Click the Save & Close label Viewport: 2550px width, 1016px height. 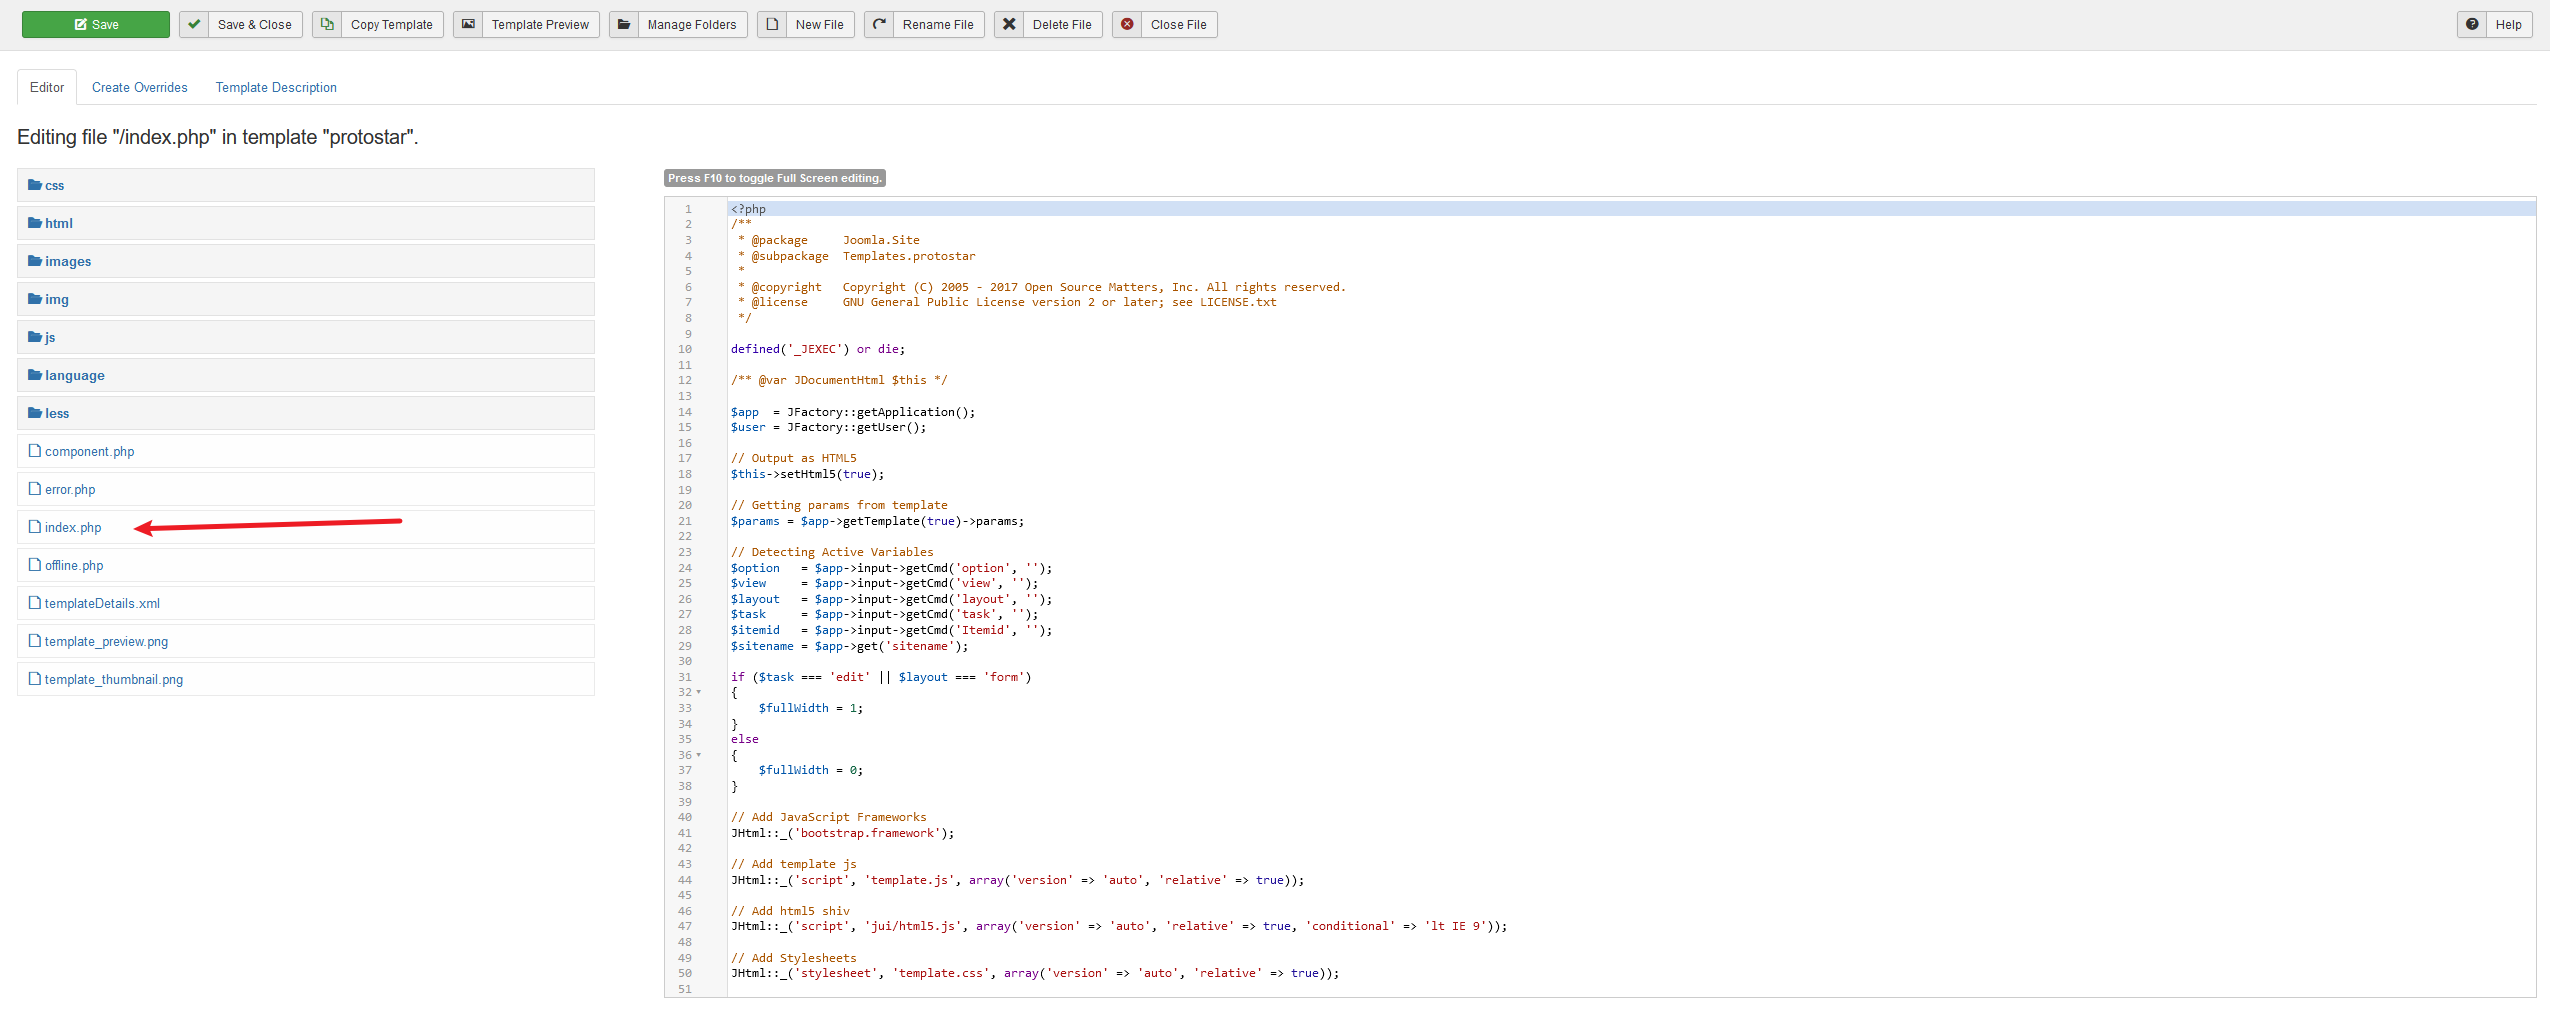(x=254, y=25)
